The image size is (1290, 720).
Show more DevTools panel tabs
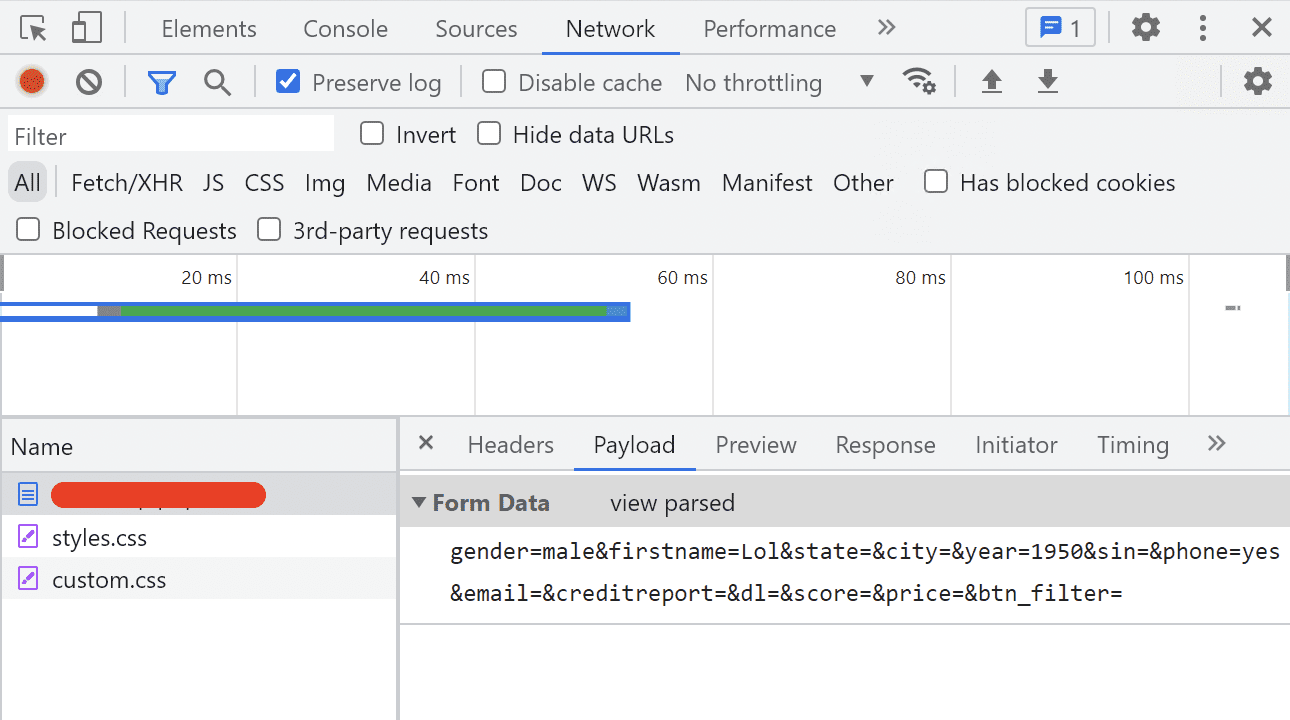[x=886, y=28]
